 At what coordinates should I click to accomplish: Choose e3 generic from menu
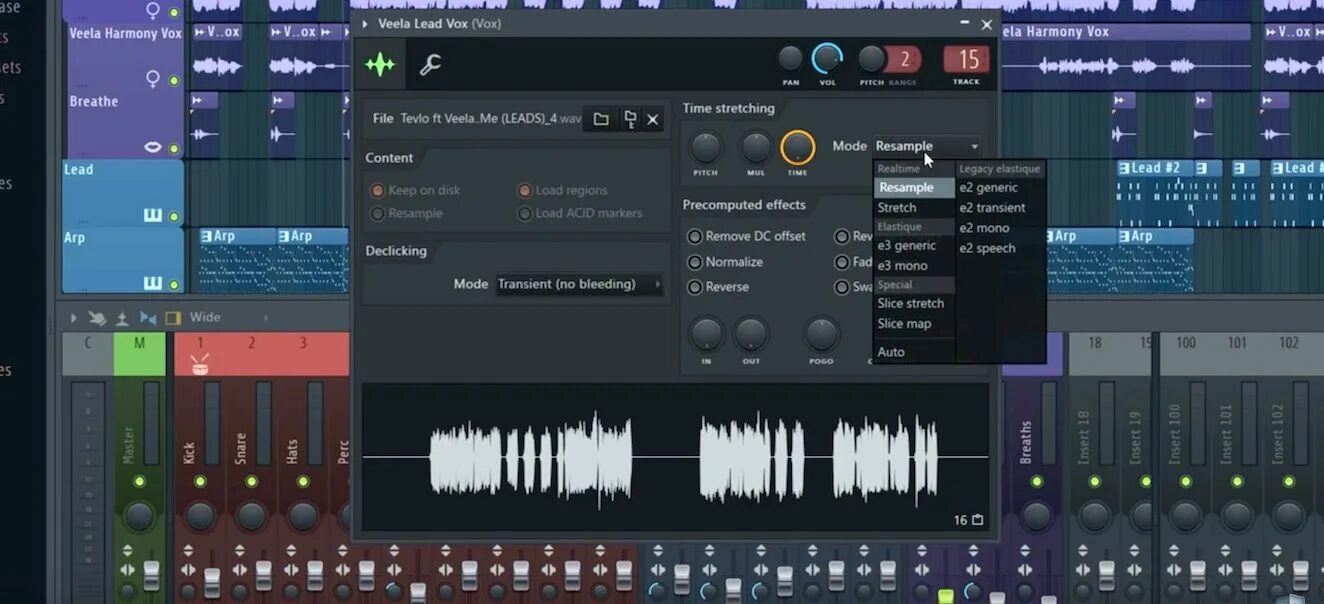(x=914, y=245)
